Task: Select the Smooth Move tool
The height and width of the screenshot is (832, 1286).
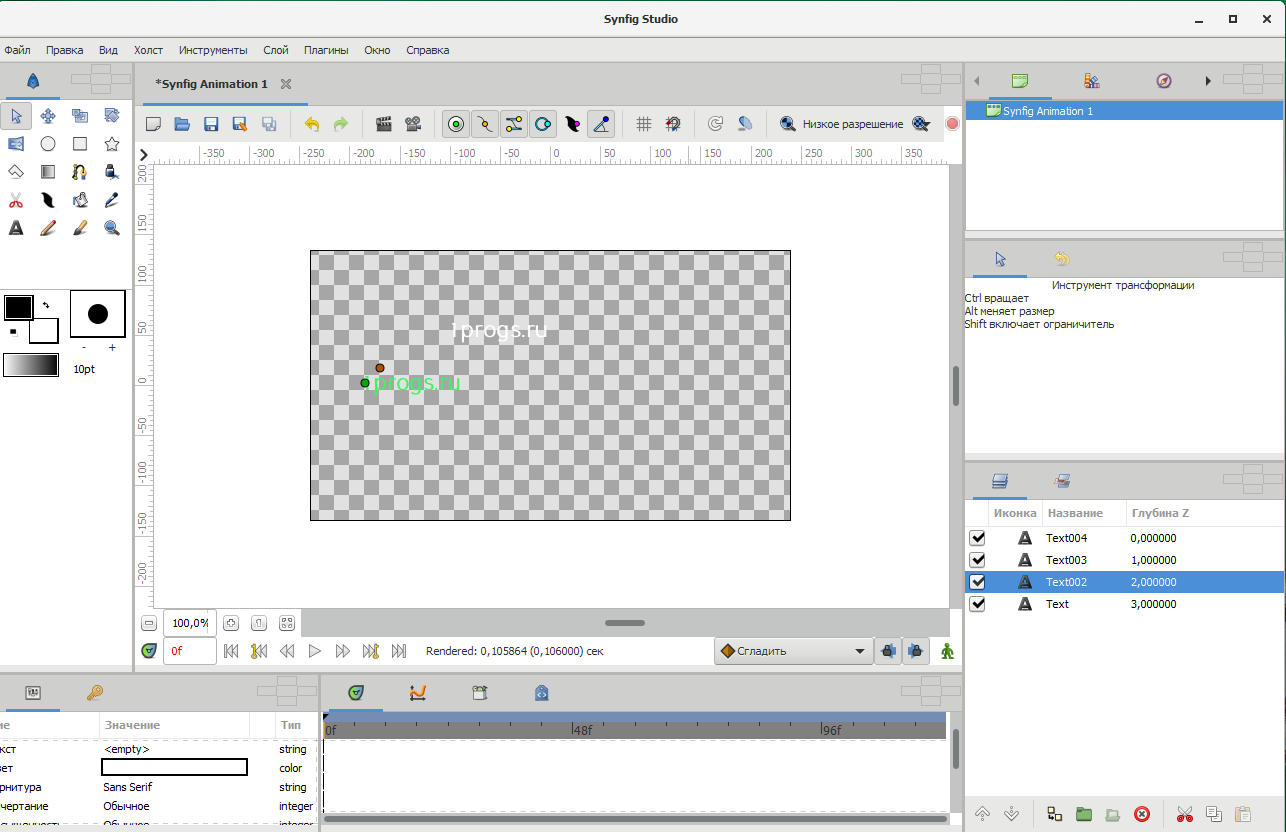Action: (x=48, y=116)
